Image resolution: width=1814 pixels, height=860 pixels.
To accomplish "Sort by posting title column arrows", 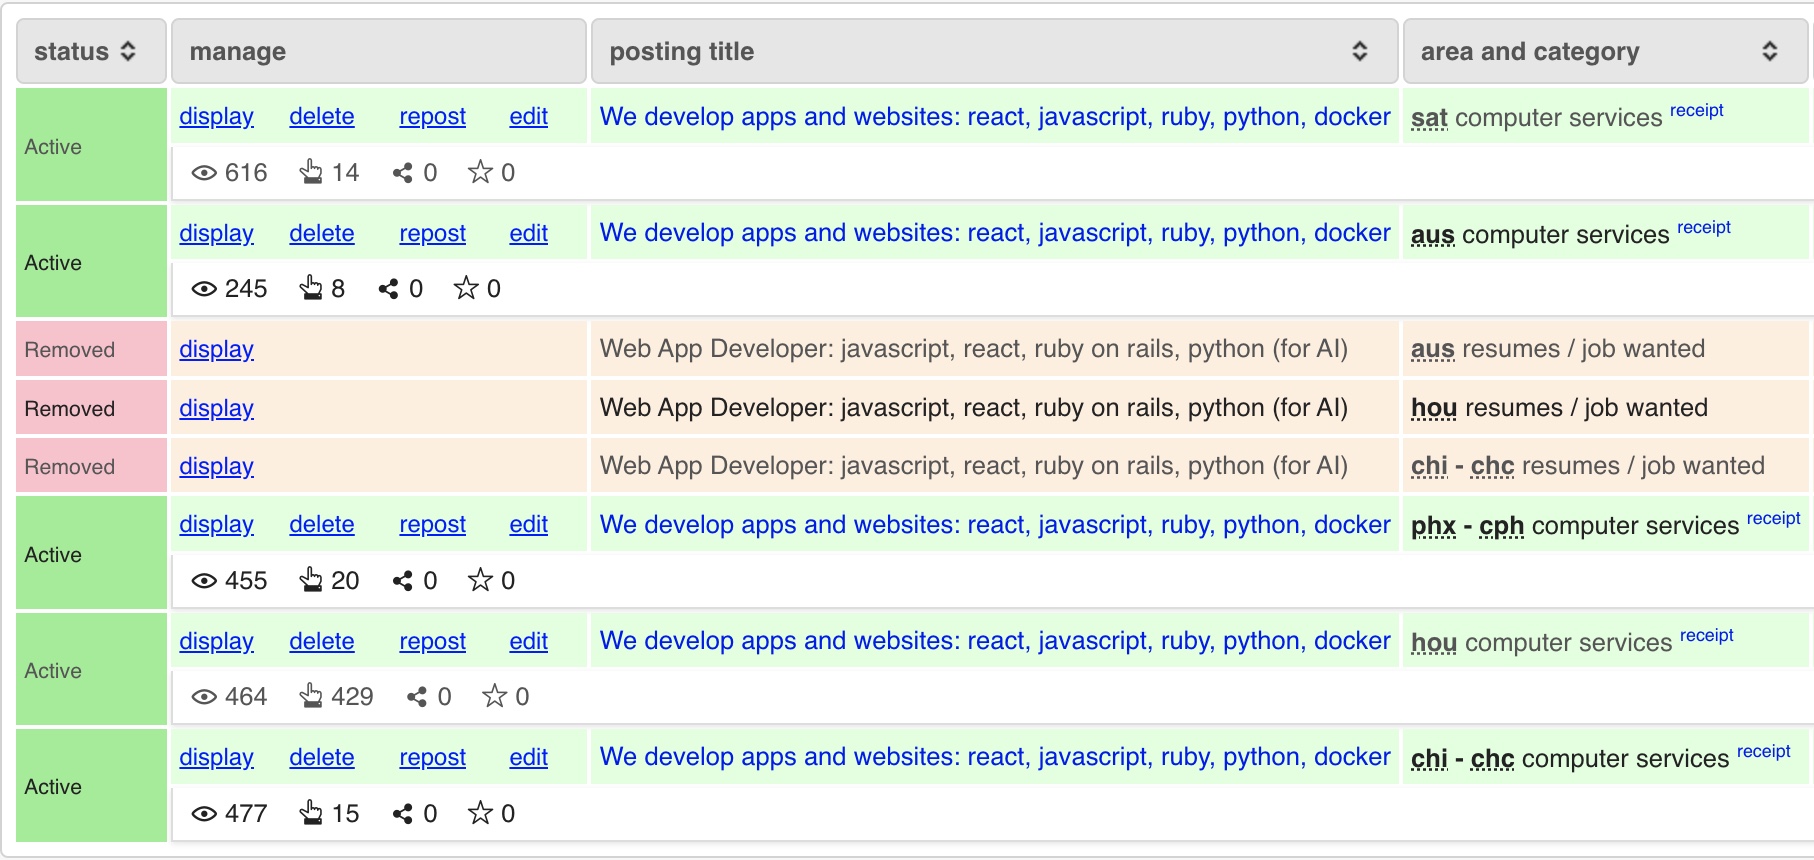I will [1359, 51].
